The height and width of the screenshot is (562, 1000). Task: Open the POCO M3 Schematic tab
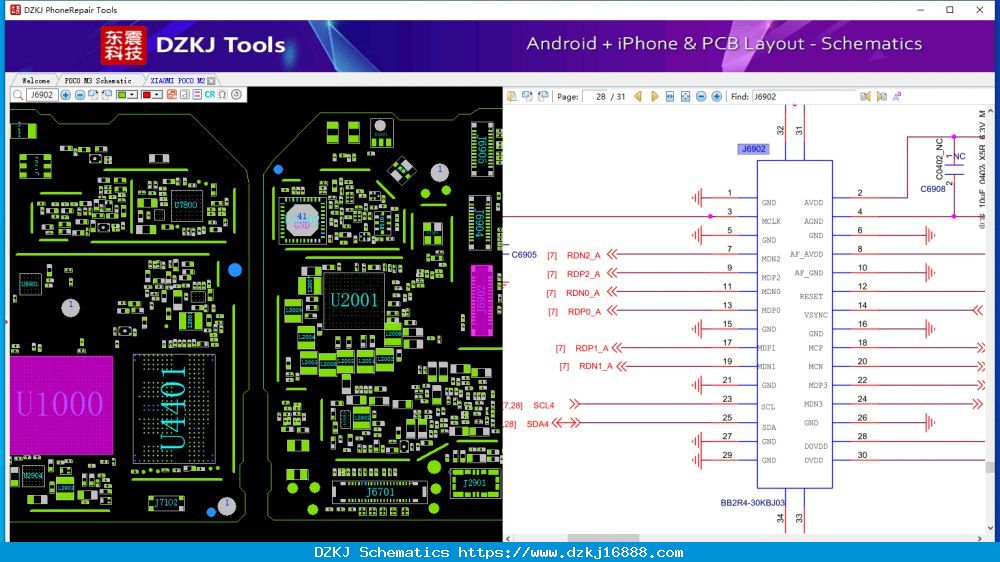pyautogui.click(x=98, y=80)
